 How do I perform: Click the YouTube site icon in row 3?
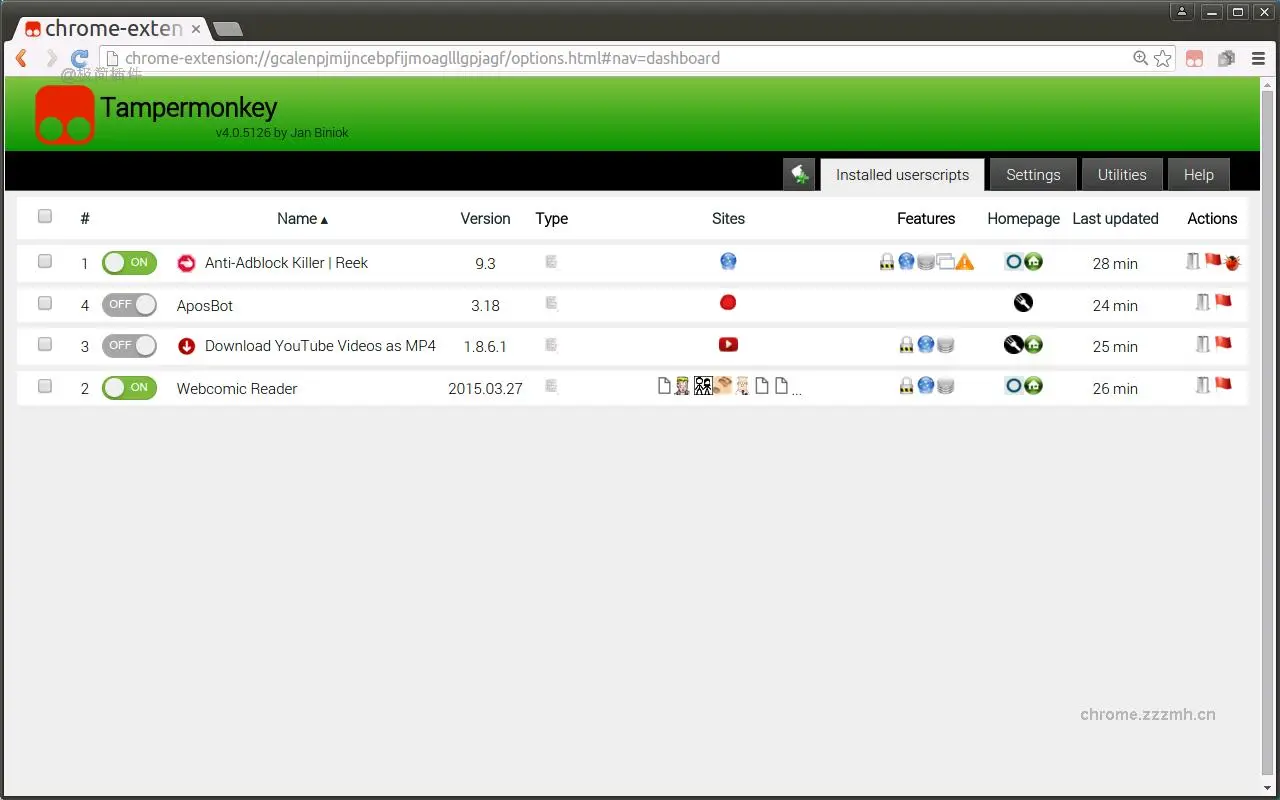pos(728,345)
